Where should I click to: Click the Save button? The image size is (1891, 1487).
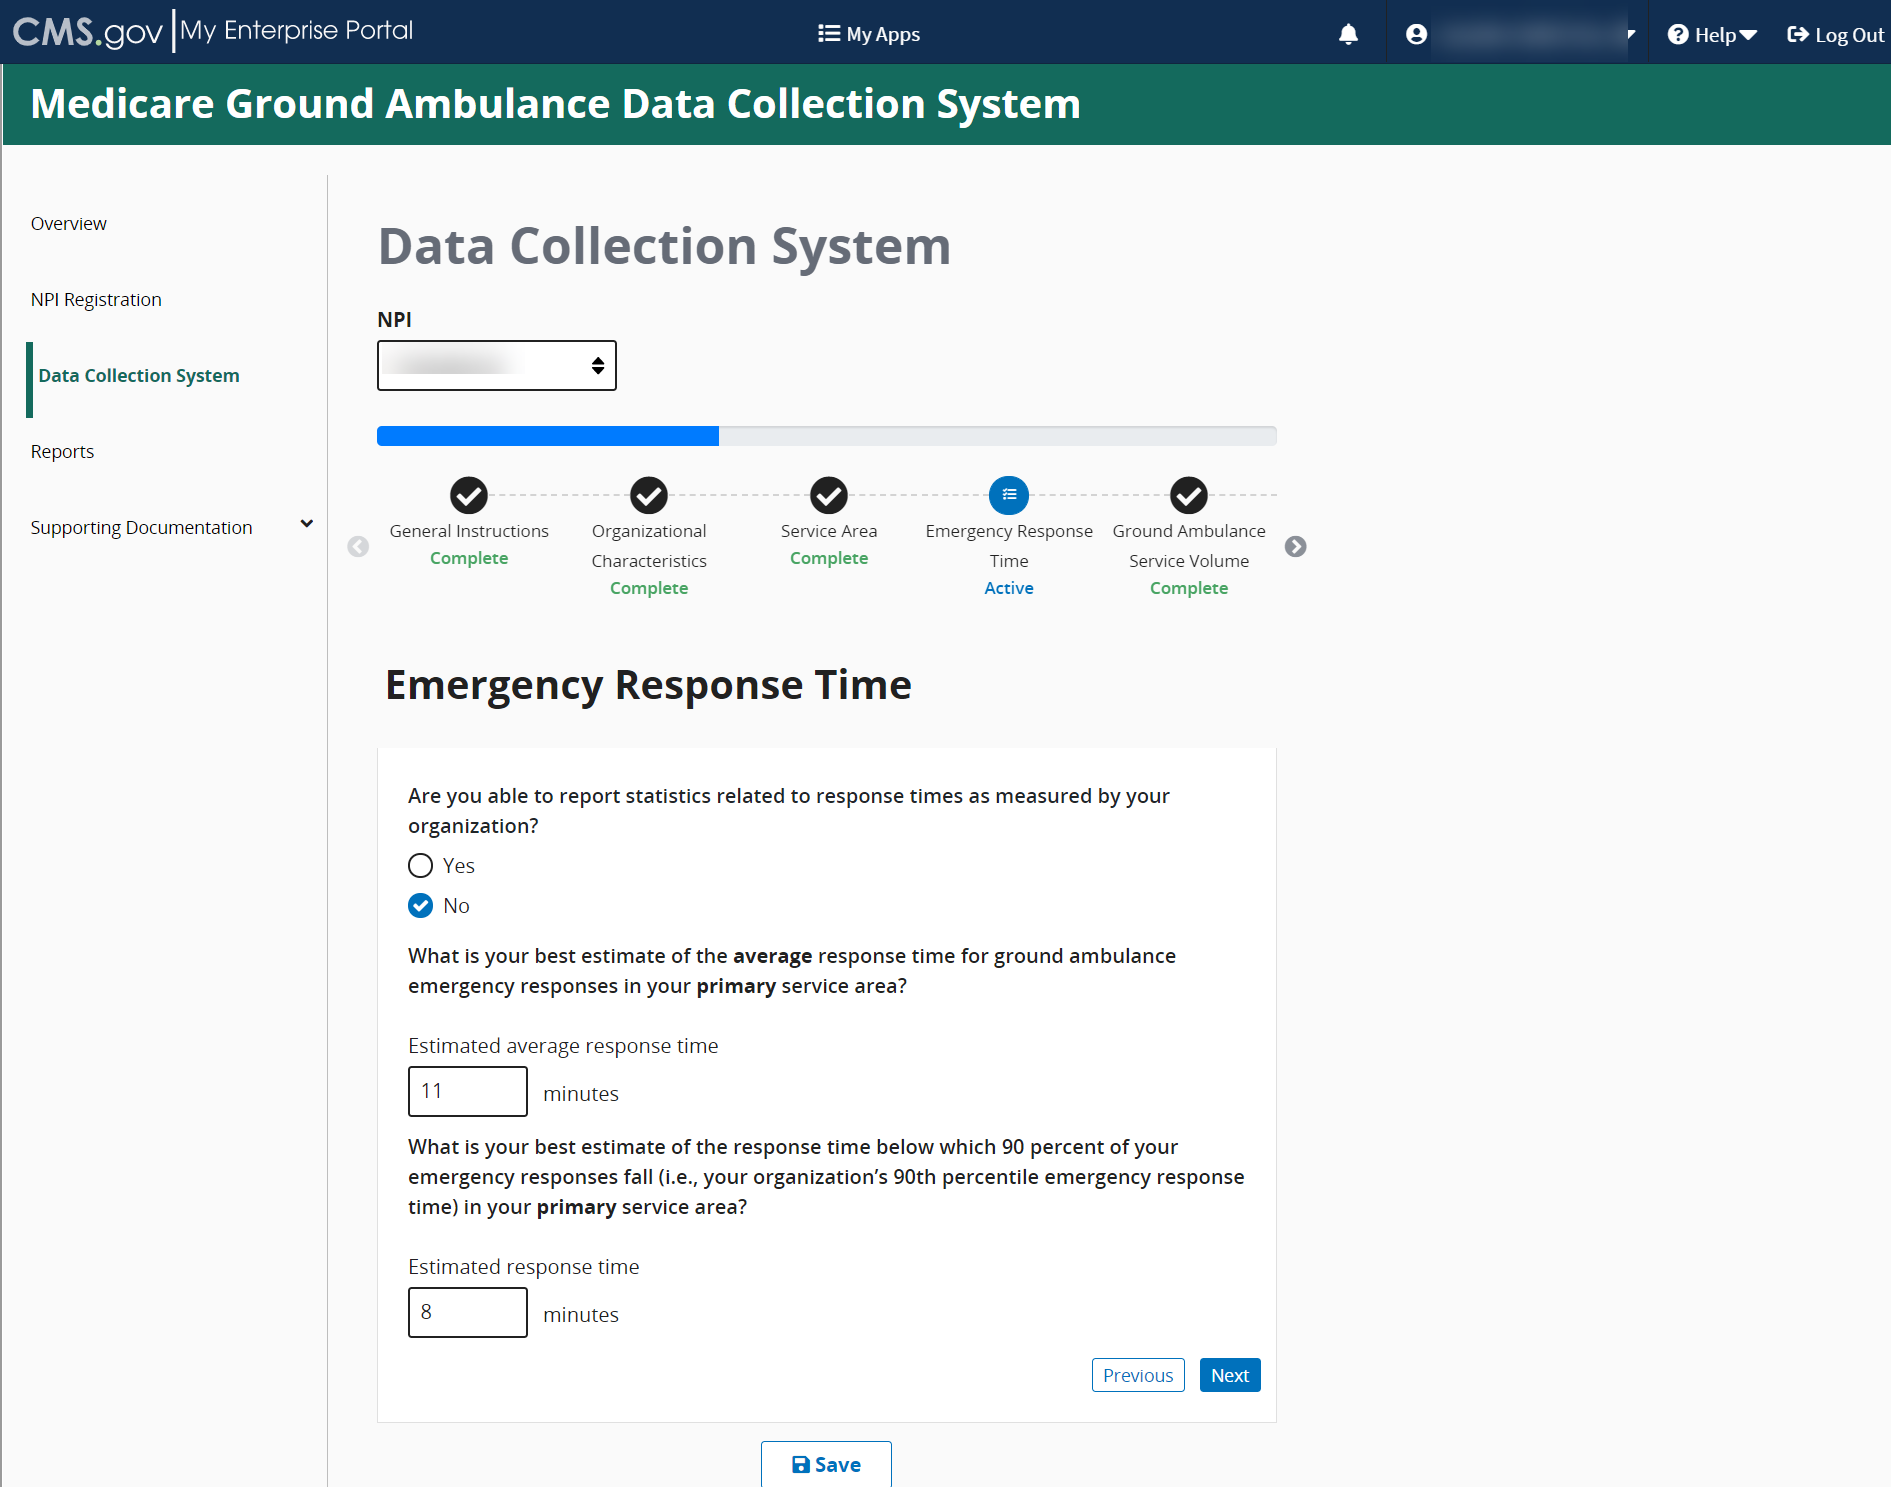(826, 1464)
